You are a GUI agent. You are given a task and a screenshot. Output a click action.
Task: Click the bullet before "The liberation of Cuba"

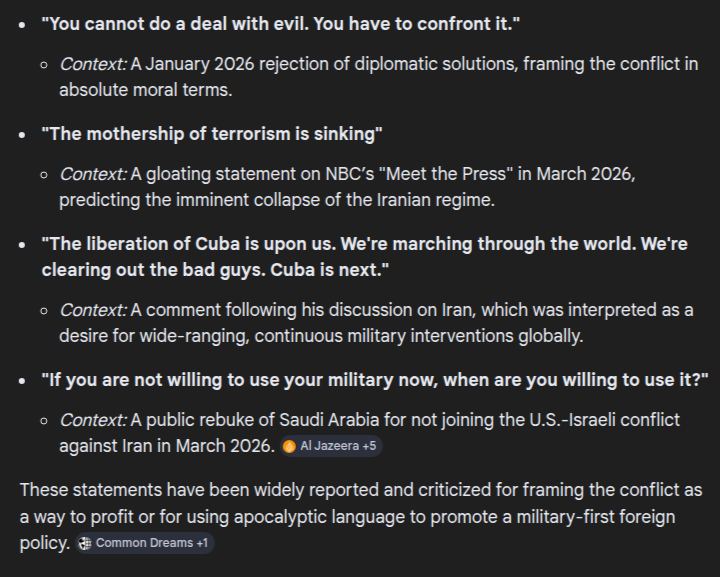click(x=22, y=245)
